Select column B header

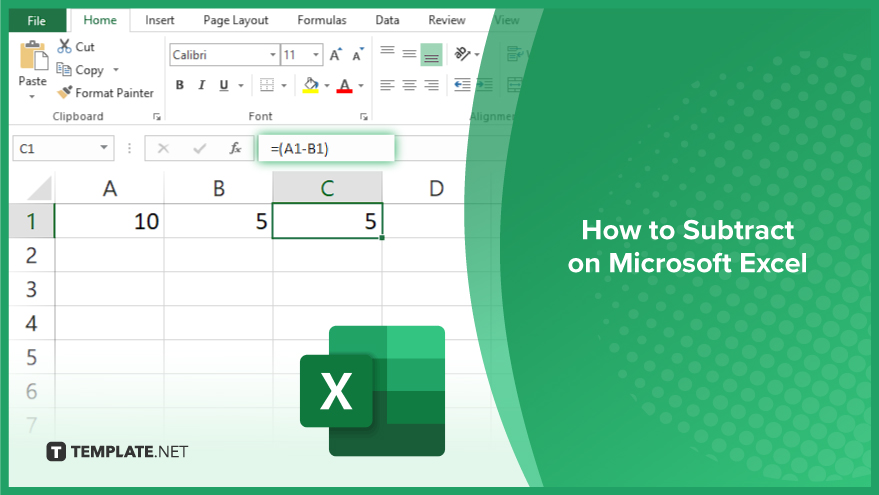(x=219, y=188)
